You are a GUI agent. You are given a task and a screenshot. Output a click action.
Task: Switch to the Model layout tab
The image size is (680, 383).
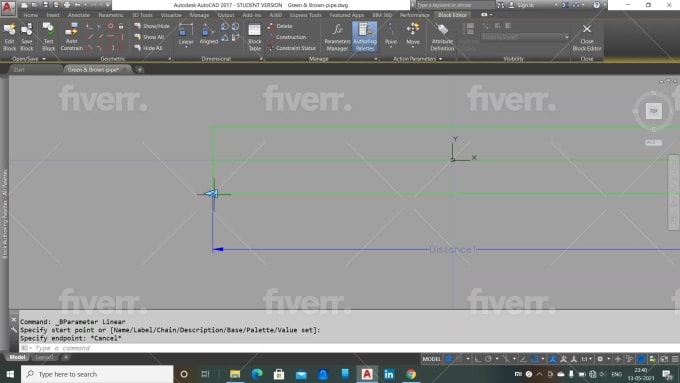coord(17,357)
